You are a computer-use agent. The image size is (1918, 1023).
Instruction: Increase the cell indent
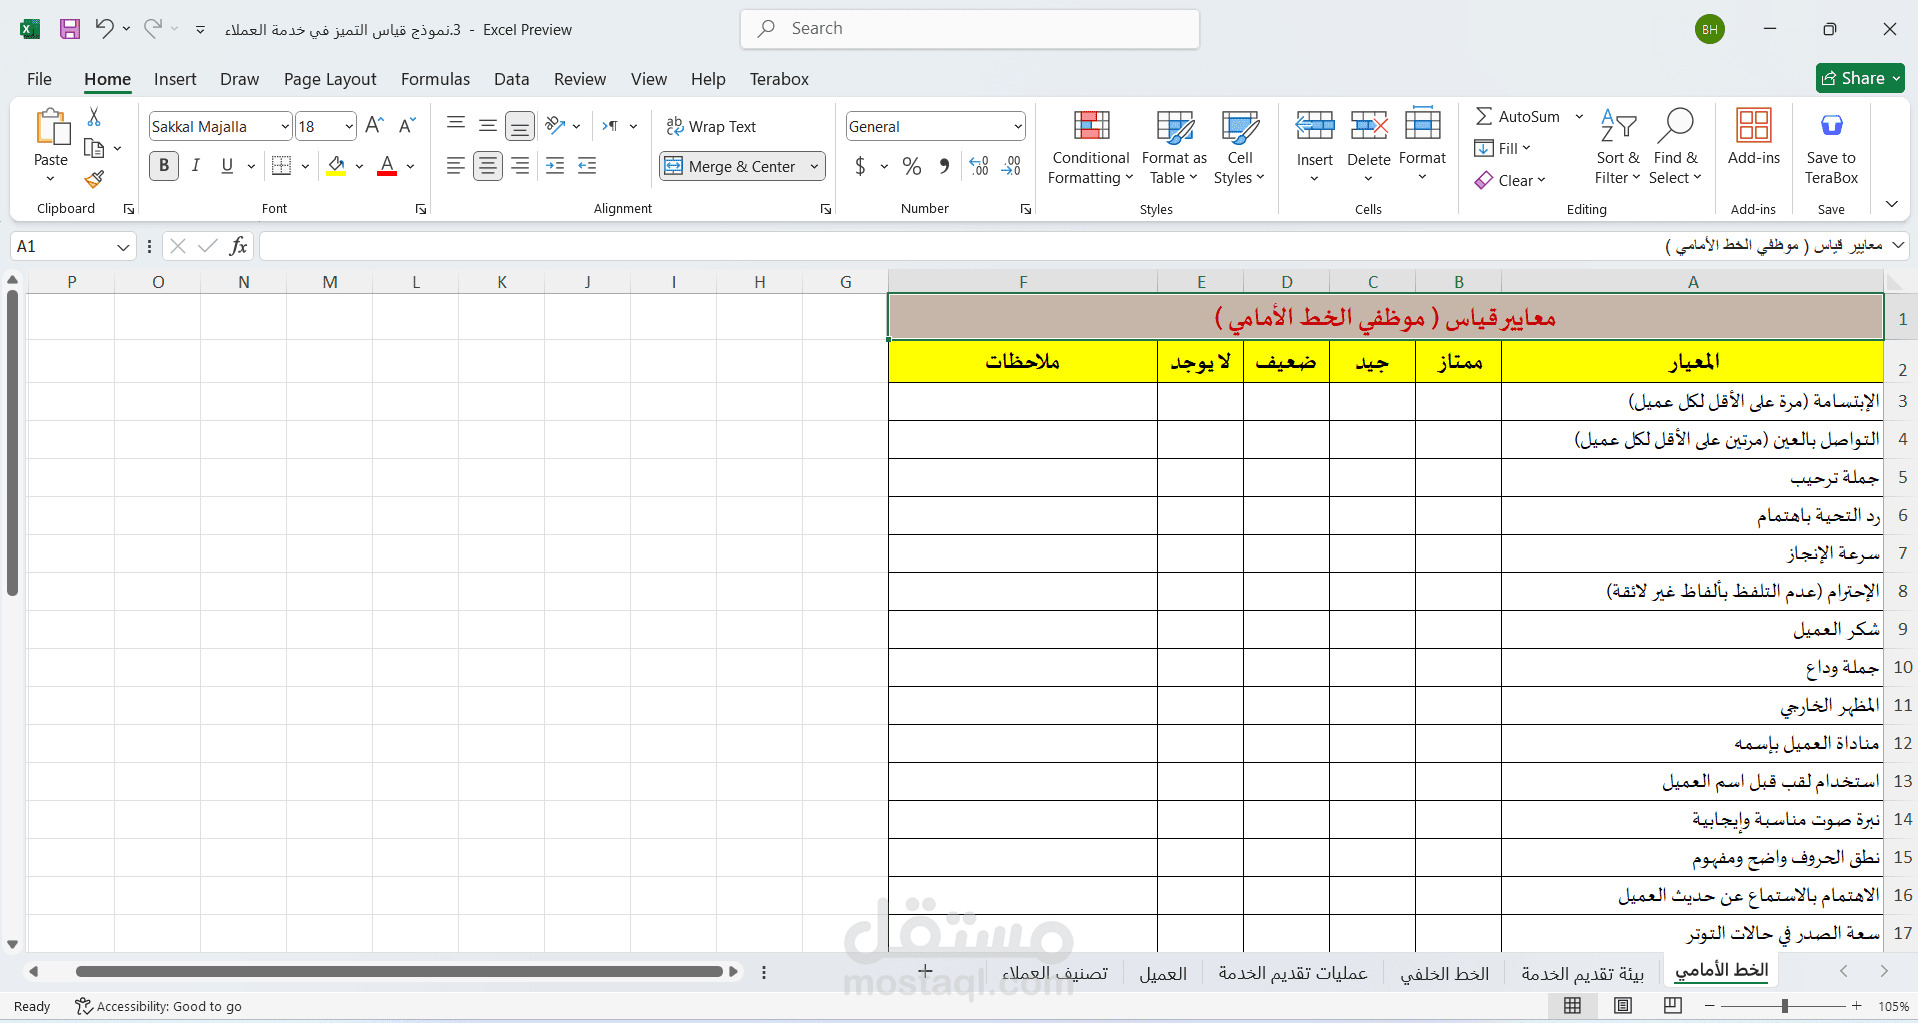click(x=587, y=166)
